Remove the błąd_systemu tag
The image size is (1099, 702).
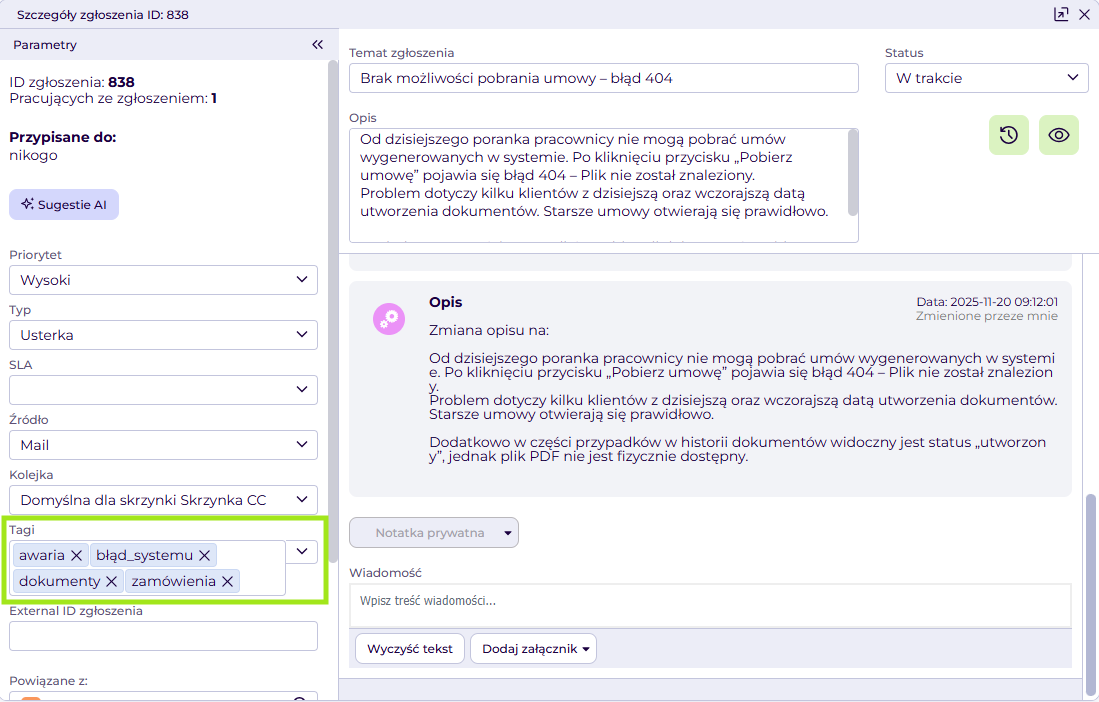coord(205,556)
